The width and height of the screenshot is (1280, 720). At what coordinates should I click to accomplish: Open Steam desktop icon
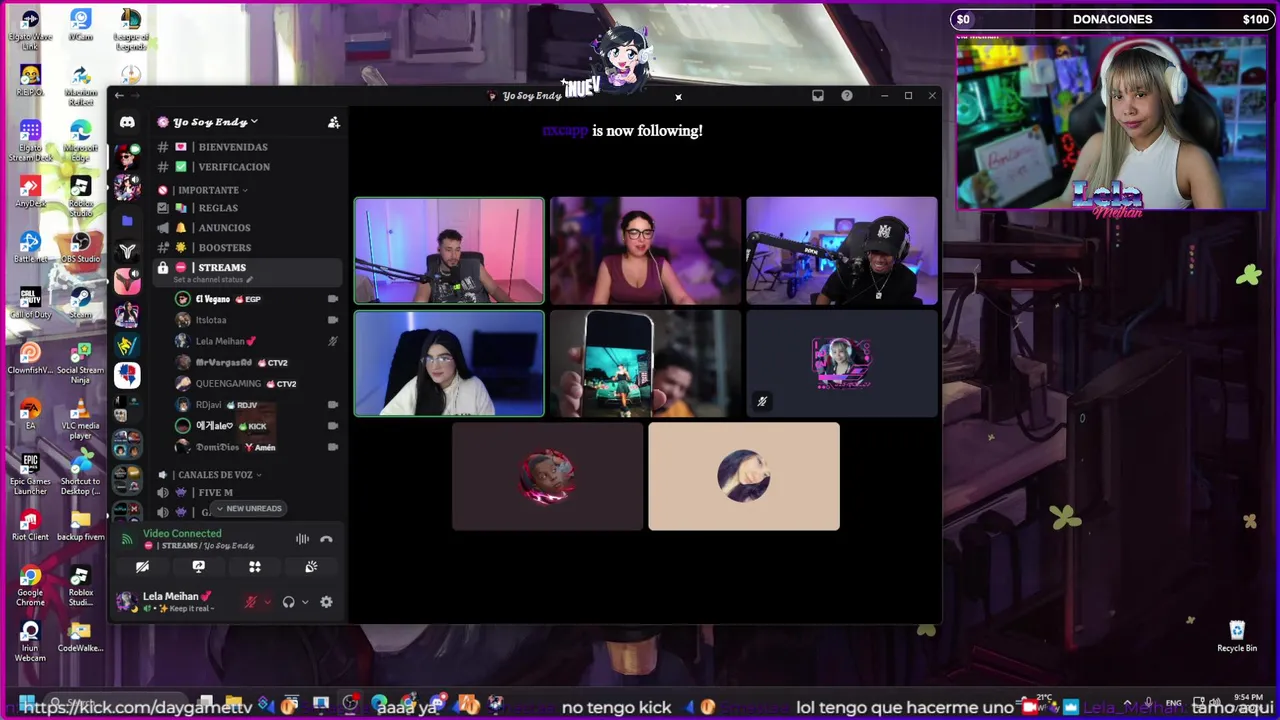(81, 303)
